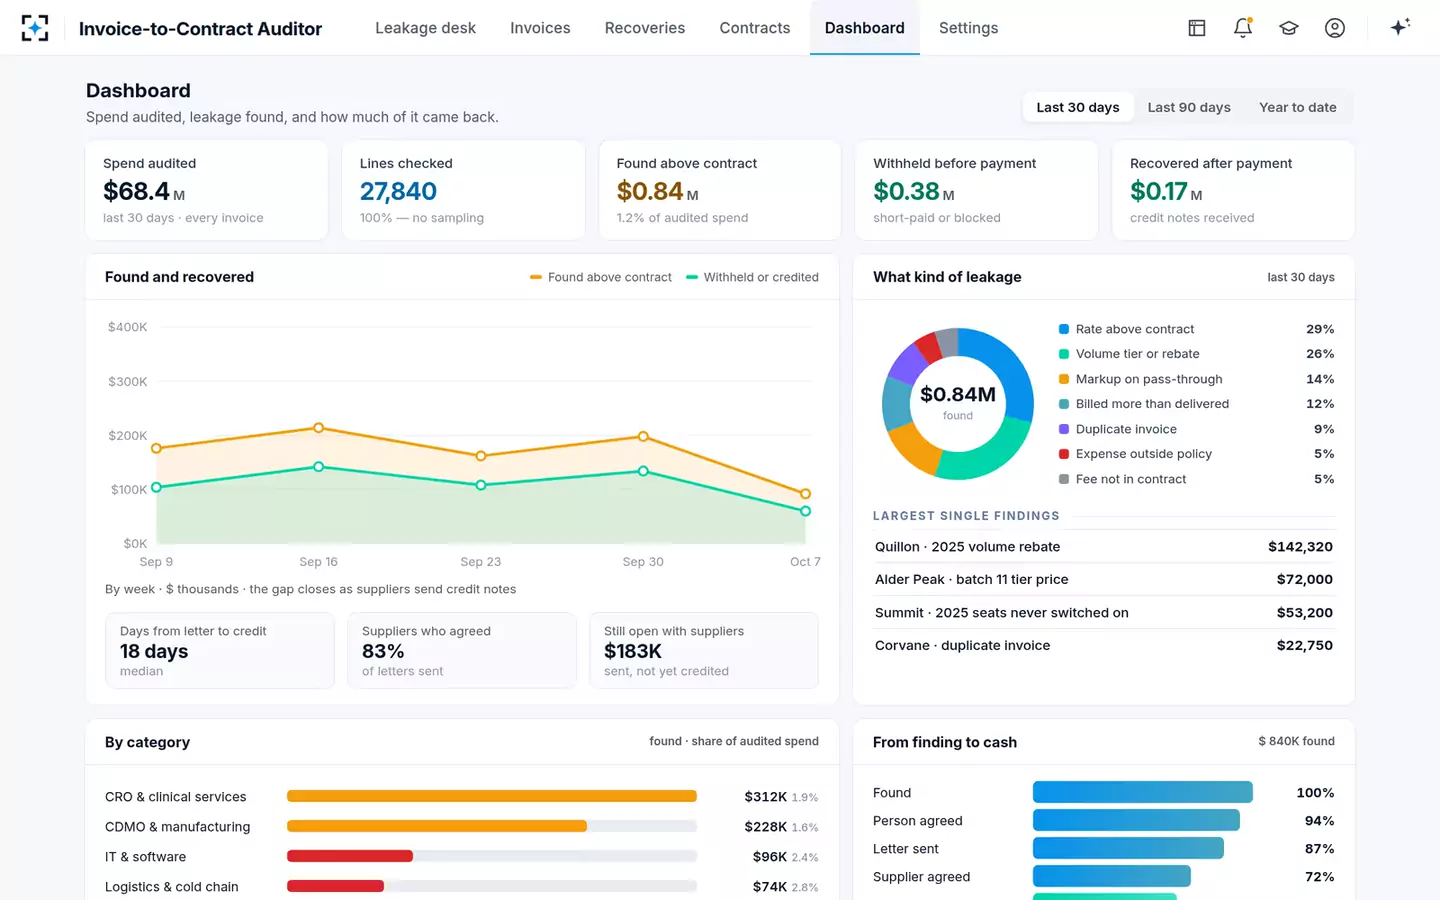Image resolution: width=1440 pixels, height=900 pixels.
Task: Click the IT & software red bar
Action: pyautogui.click(x=350, y=856)
